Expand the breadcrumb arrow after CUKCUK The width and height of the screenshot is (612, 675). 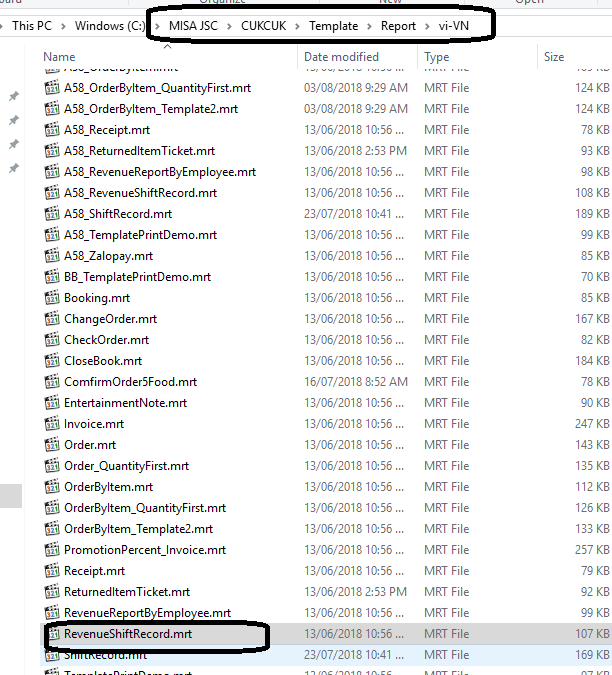(297, 26)
